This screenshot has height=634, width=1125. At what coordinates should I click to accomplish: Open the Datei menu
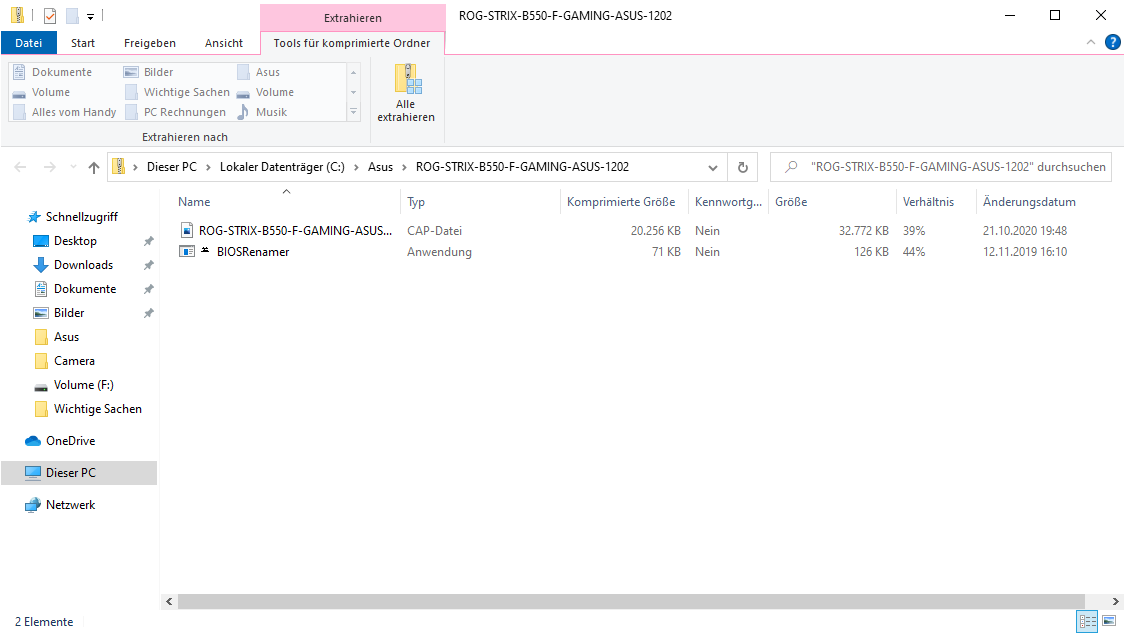click(x=29, y=43)
